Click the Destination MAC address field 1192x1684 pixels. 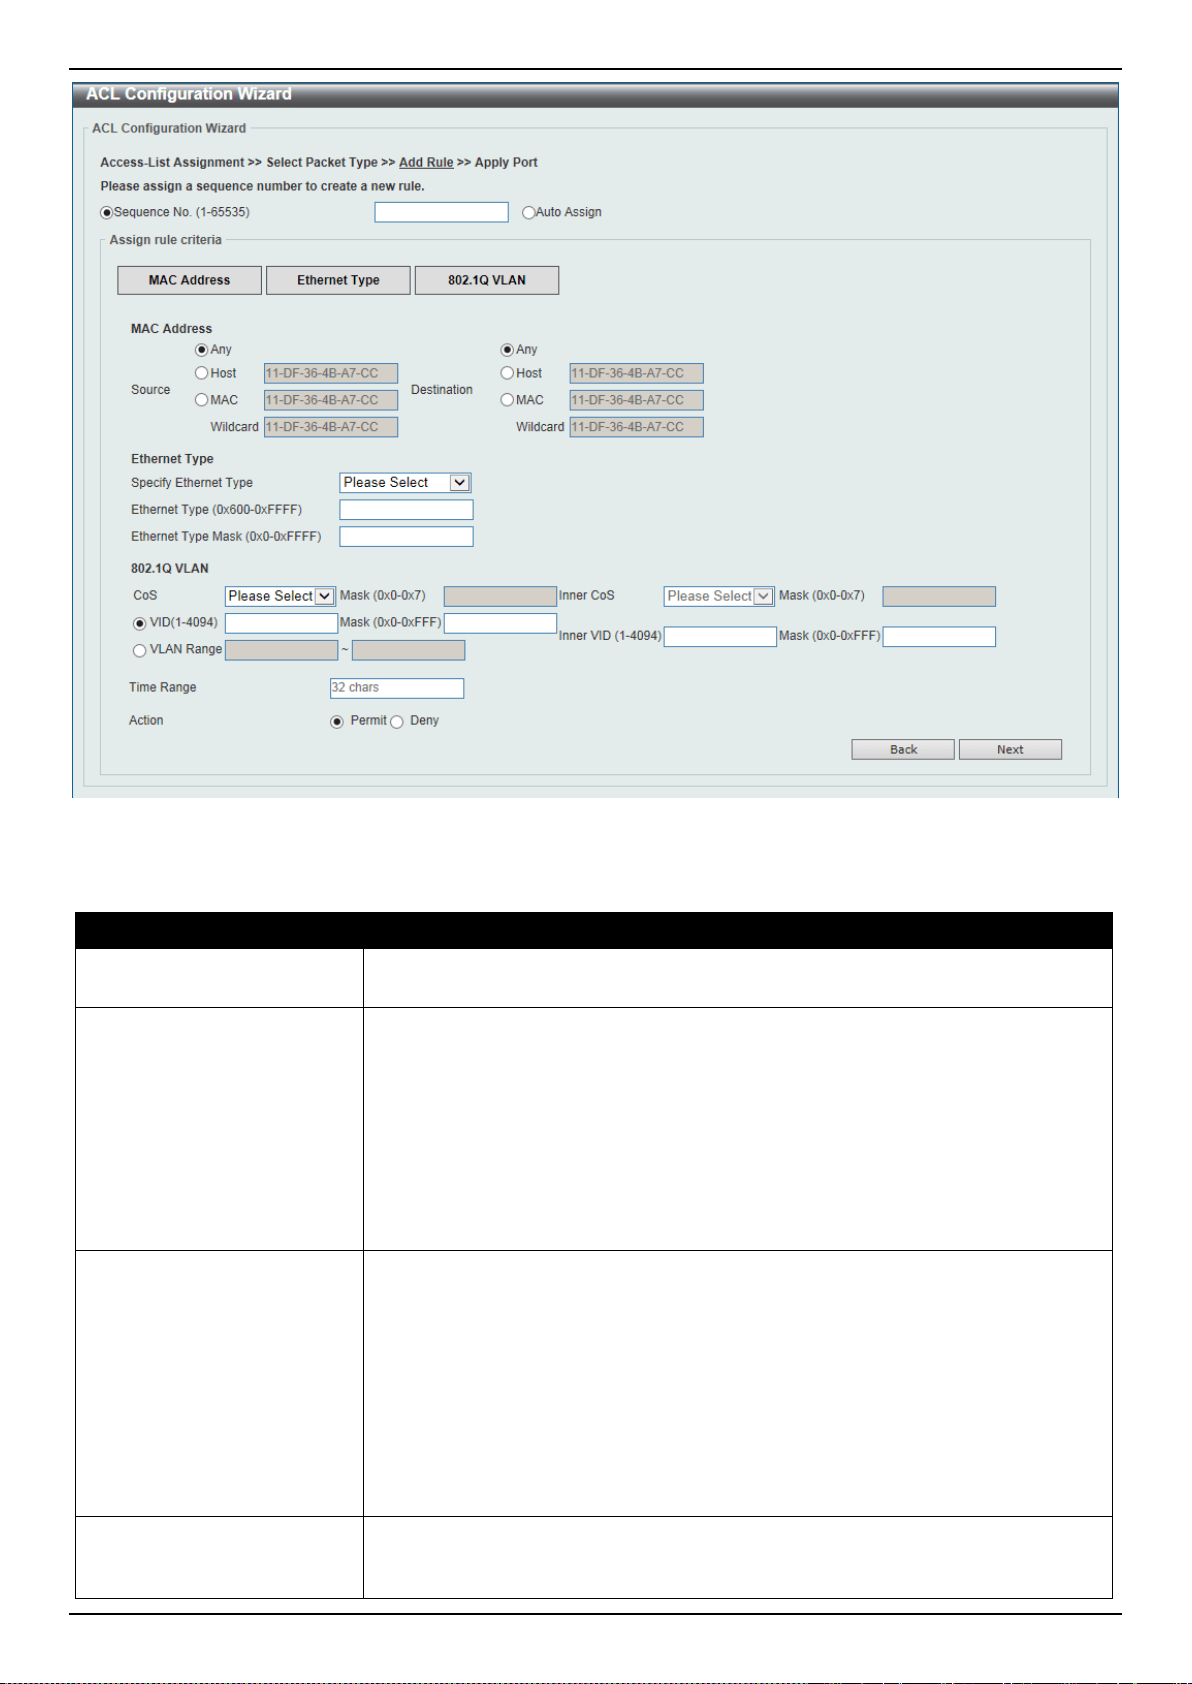[637, 400]
